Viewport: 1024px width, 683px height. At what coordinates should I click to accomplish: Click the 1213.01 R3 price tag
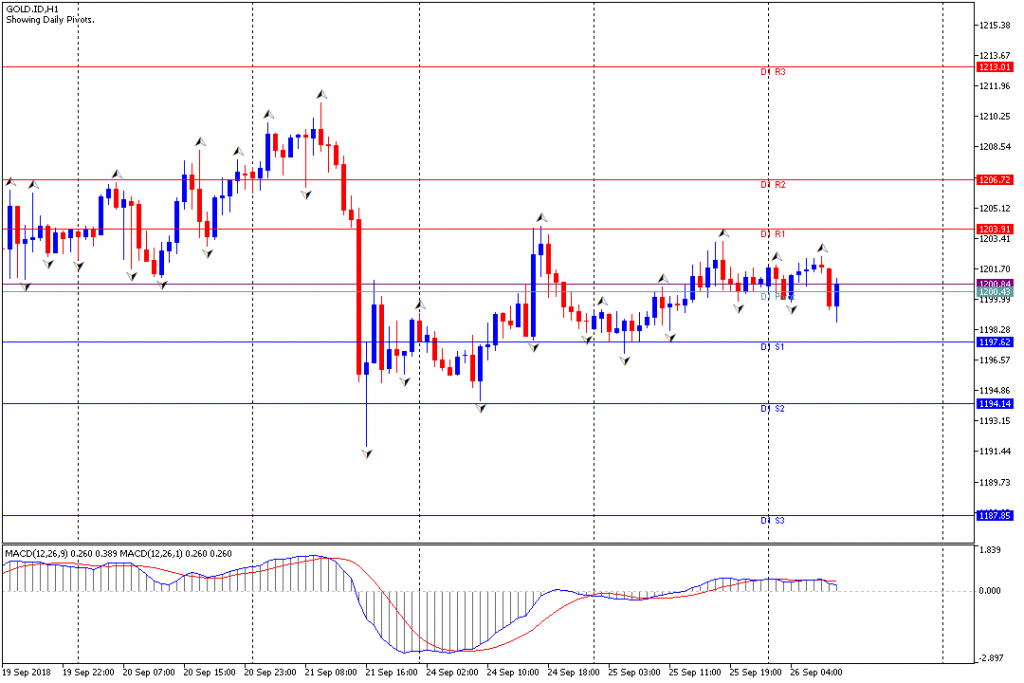[x=994, y=67]
